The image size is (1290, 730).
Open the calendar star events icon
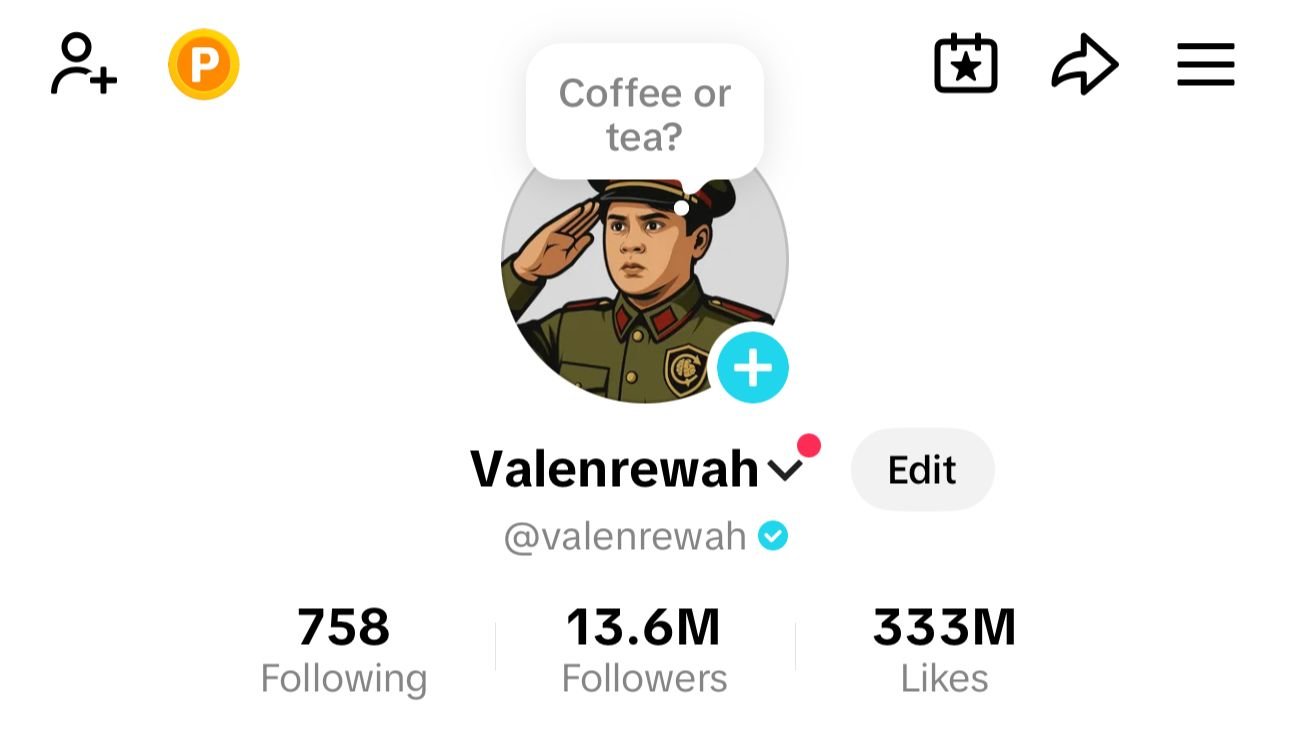point(965,64)
